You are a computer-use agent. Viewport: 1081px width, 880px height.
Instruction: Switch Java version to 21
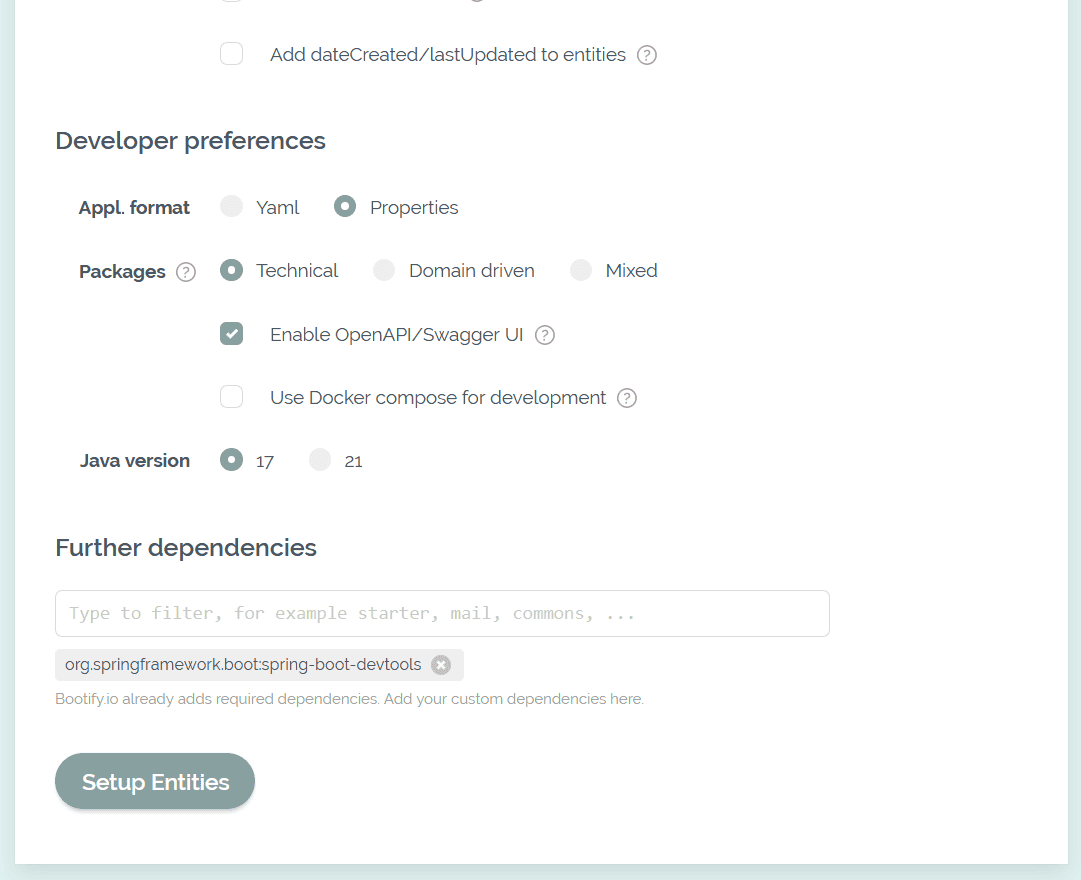(320, 460)
